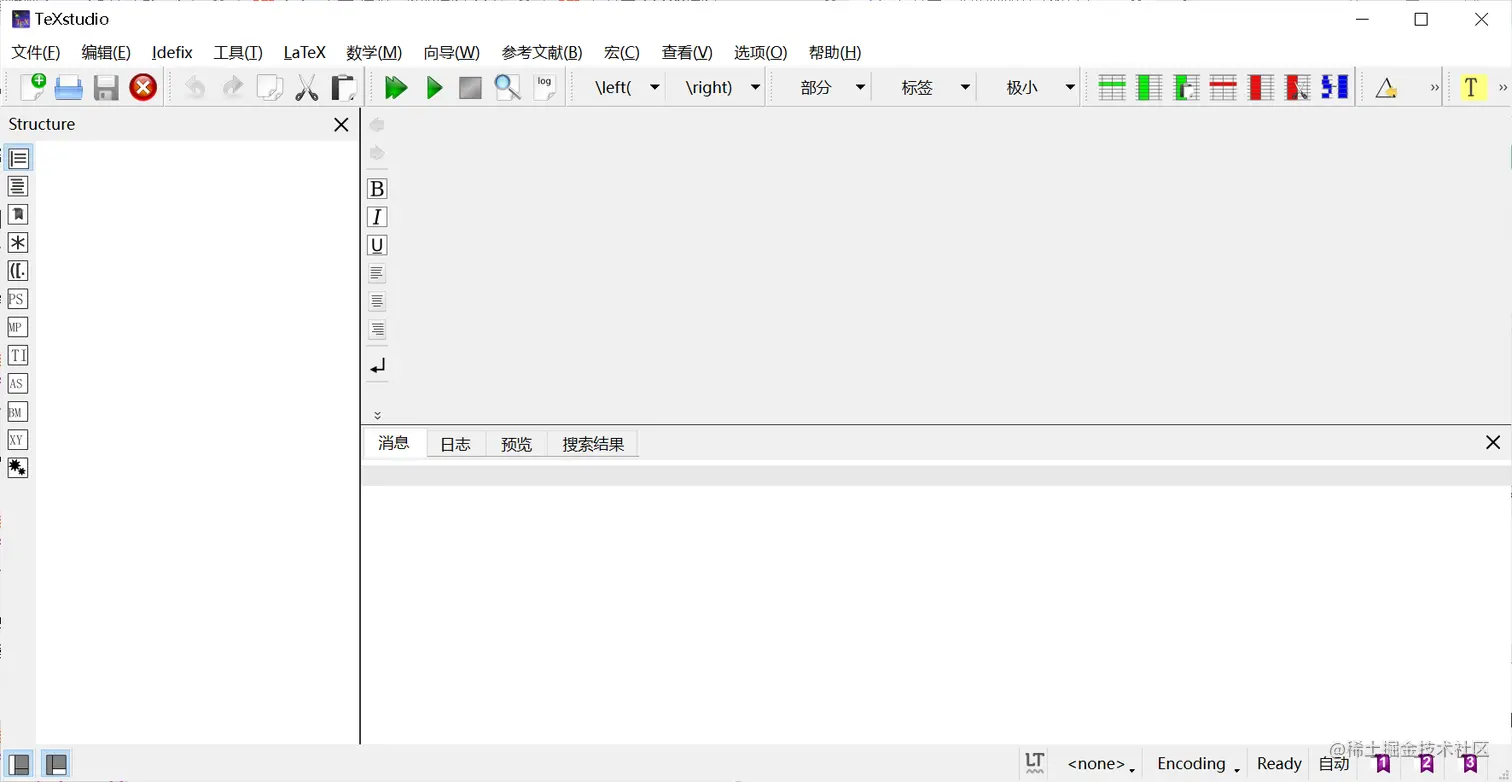Open the 文件(F) menu
This screenshot has height=782, width=1512.
click(36, 52)
